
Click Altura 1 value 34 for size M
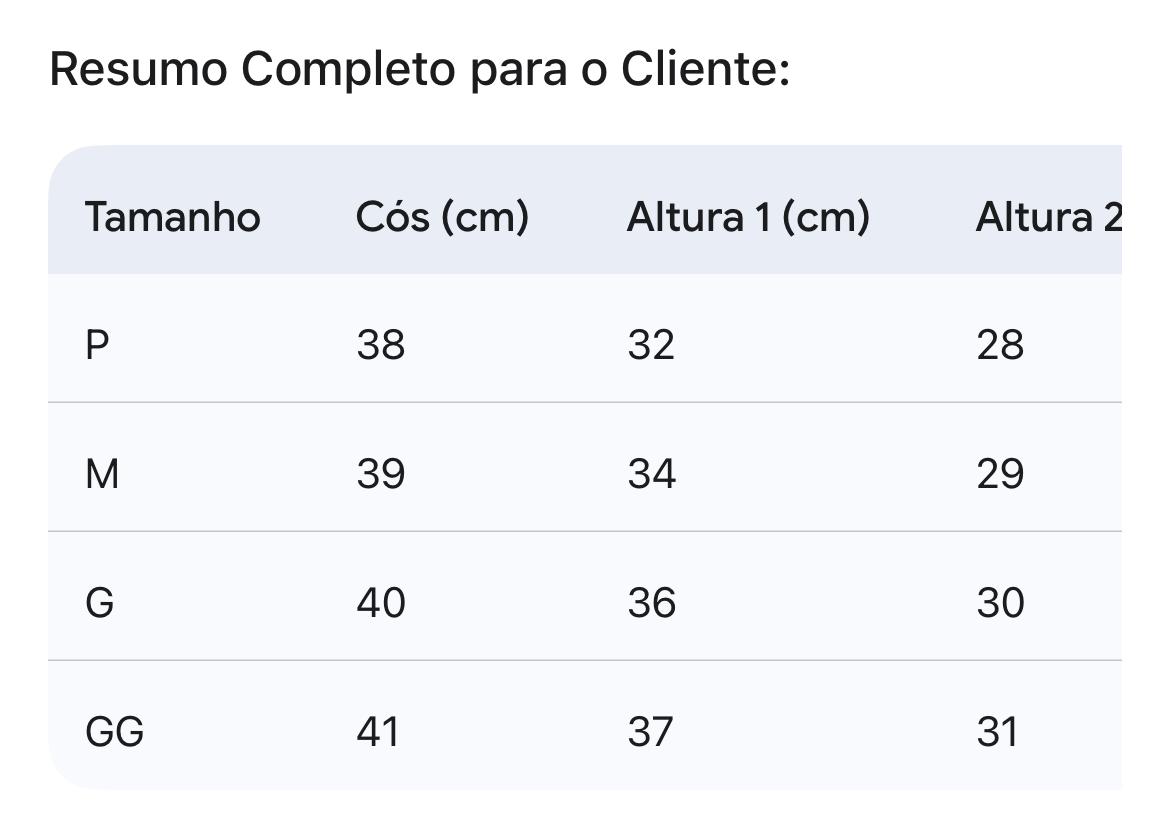pos(651,474)
